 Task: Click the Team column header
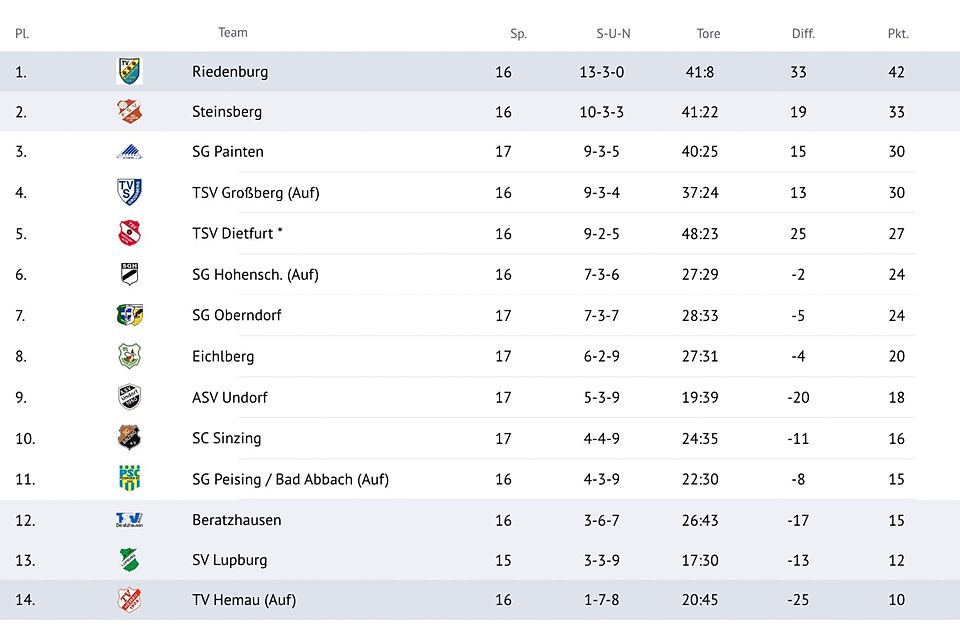point(232,32)
